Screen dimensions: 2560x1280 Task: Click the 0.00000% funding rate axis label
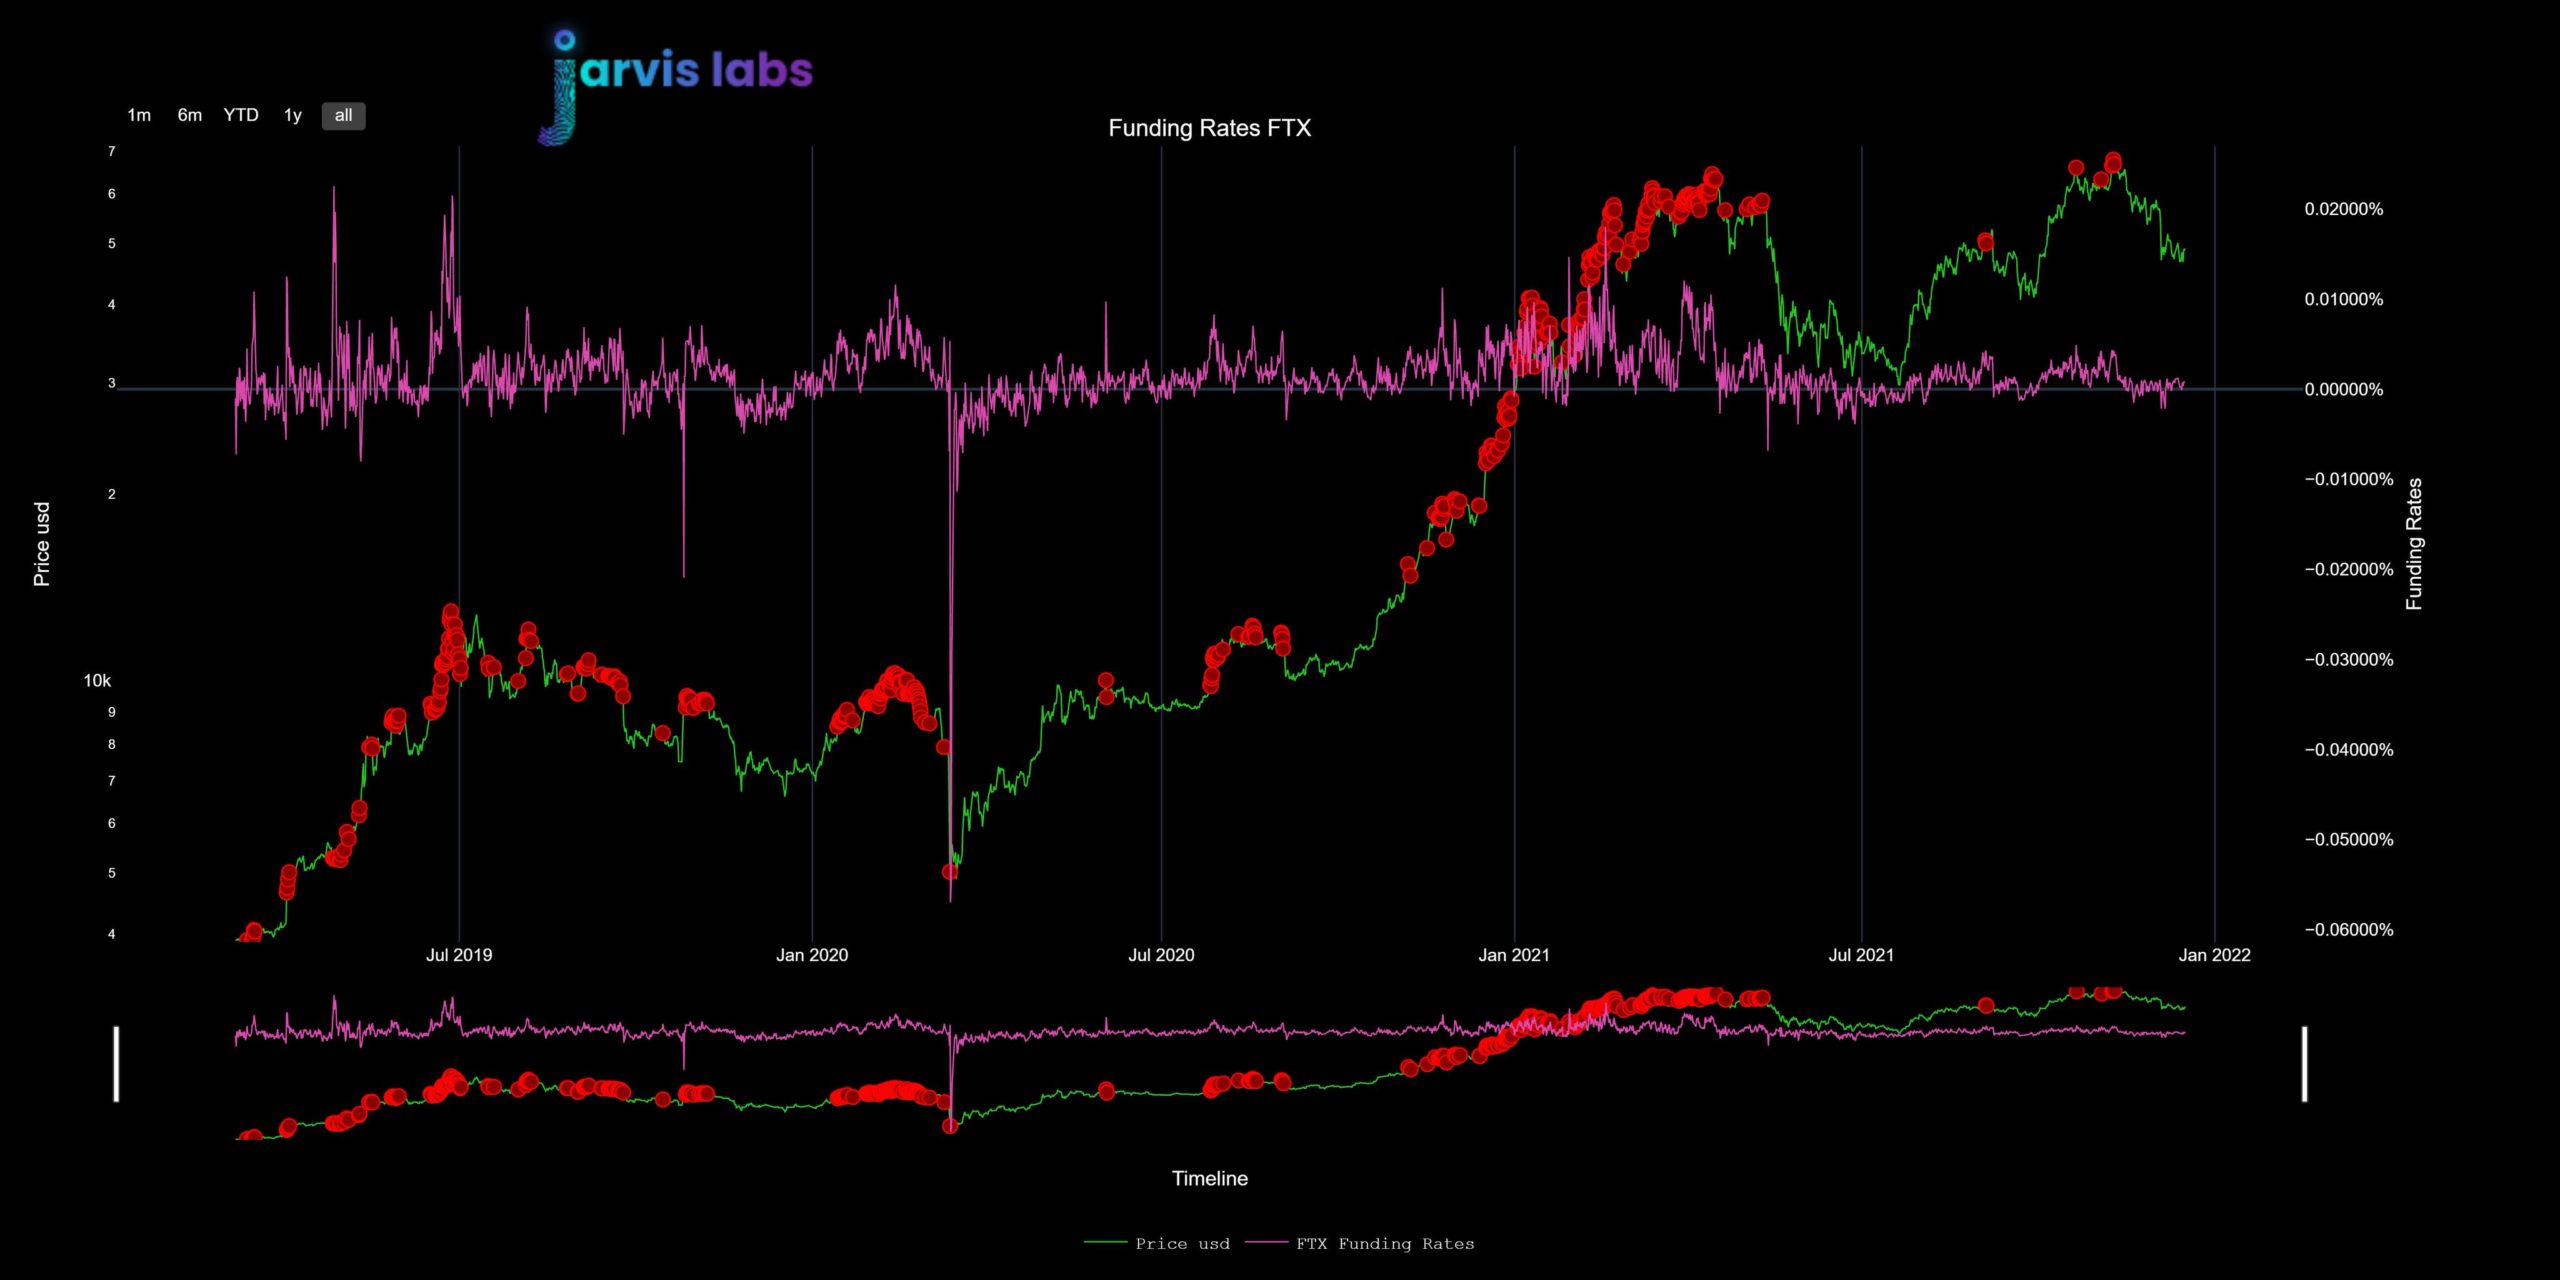pos(2343,389)
